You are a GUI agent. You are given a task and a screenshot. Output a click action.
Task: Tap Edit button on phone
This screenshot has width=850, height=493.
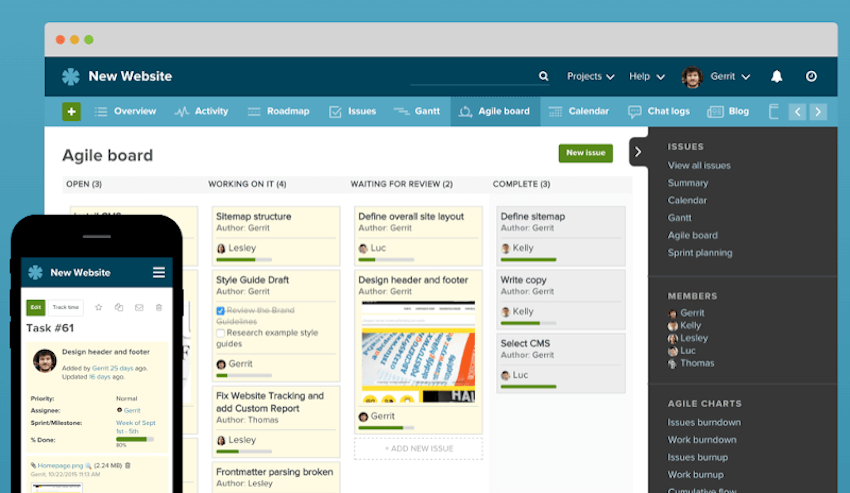tap(35, 308)
